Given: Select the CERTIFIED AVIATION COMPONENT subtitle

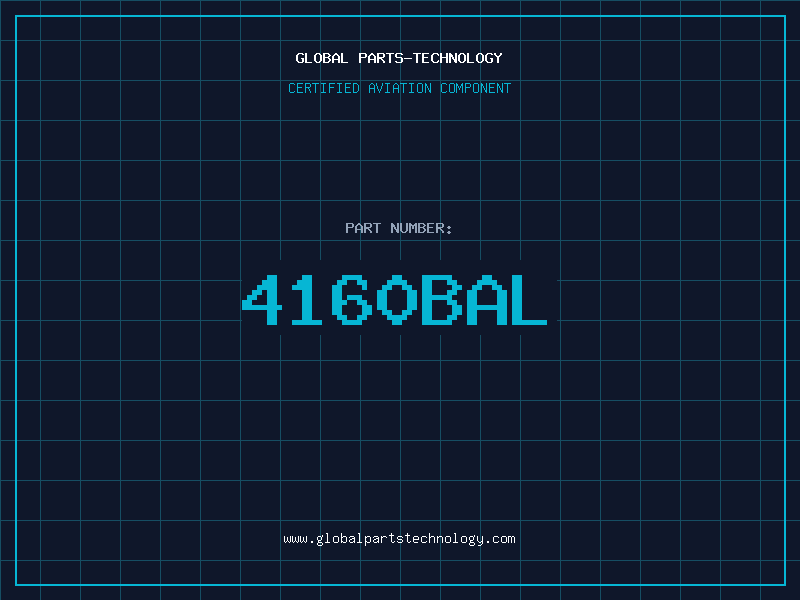Looking at the screenshot, I should 399,88.
